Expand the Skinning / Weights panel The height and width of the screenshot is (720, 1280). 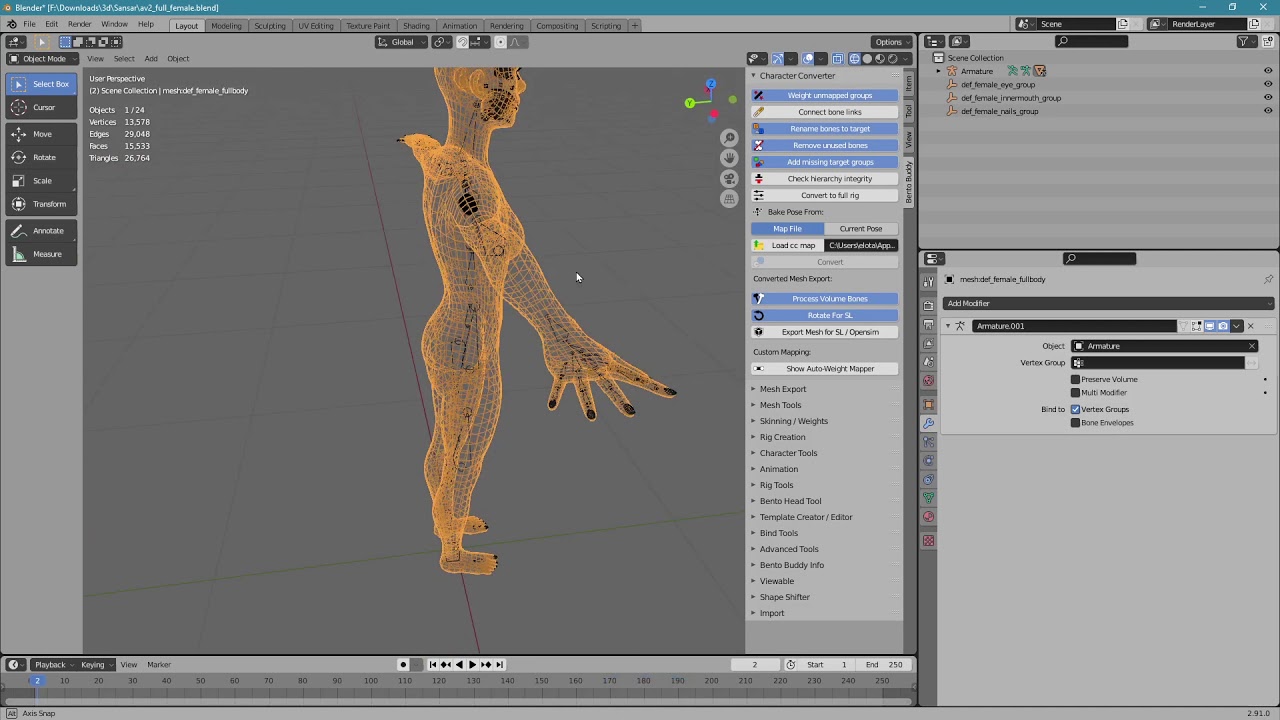[793, 421]
